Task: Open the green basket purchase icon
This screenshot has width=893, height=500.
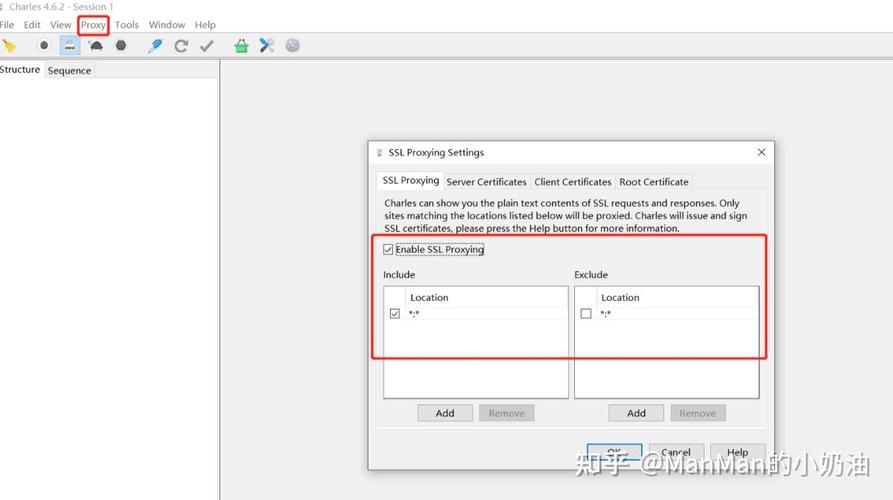Action: 241,46
